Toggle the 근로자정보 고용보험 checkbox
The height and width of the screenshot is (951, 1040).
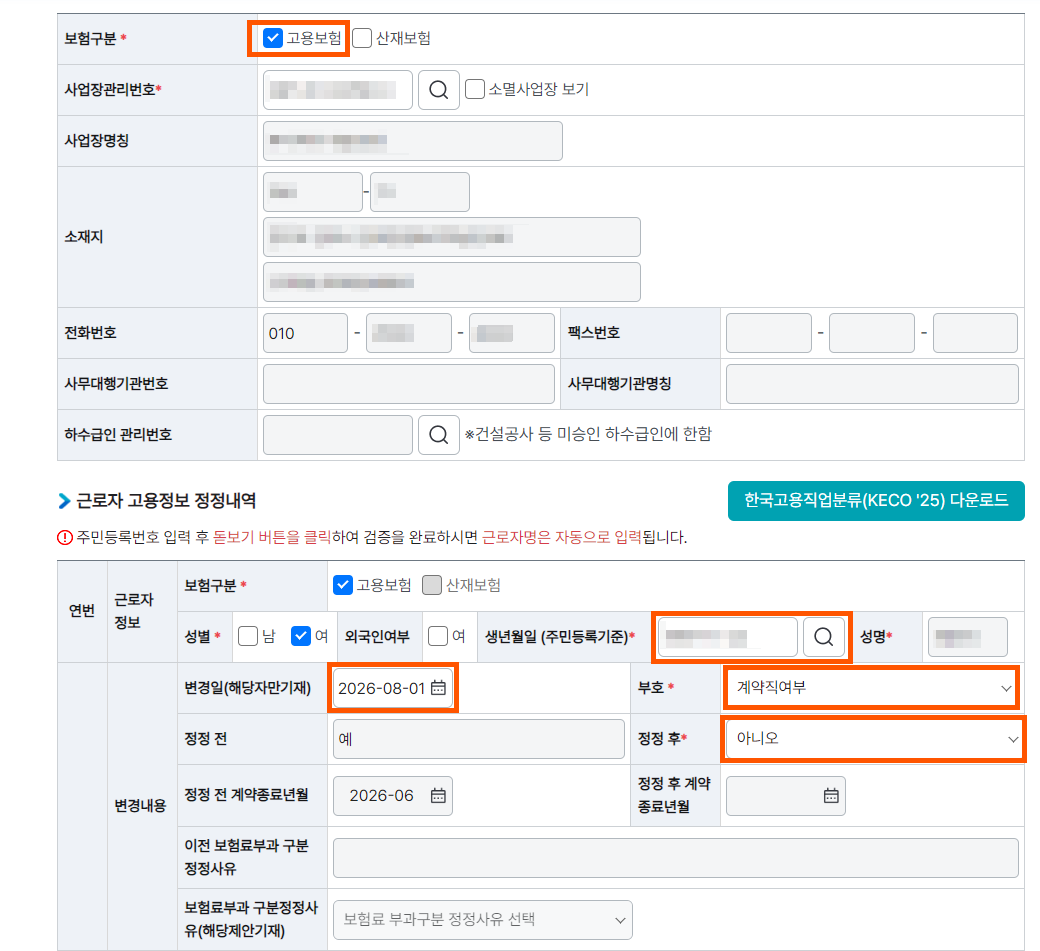(343, 585)
